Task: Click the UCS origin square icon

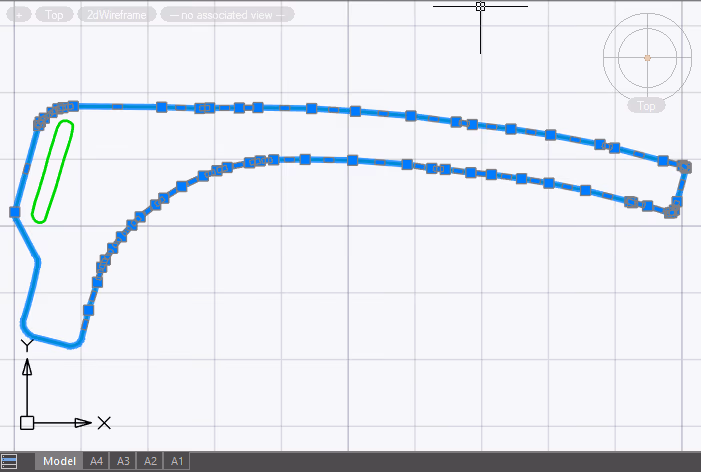Action: click(x=27, y=423)
